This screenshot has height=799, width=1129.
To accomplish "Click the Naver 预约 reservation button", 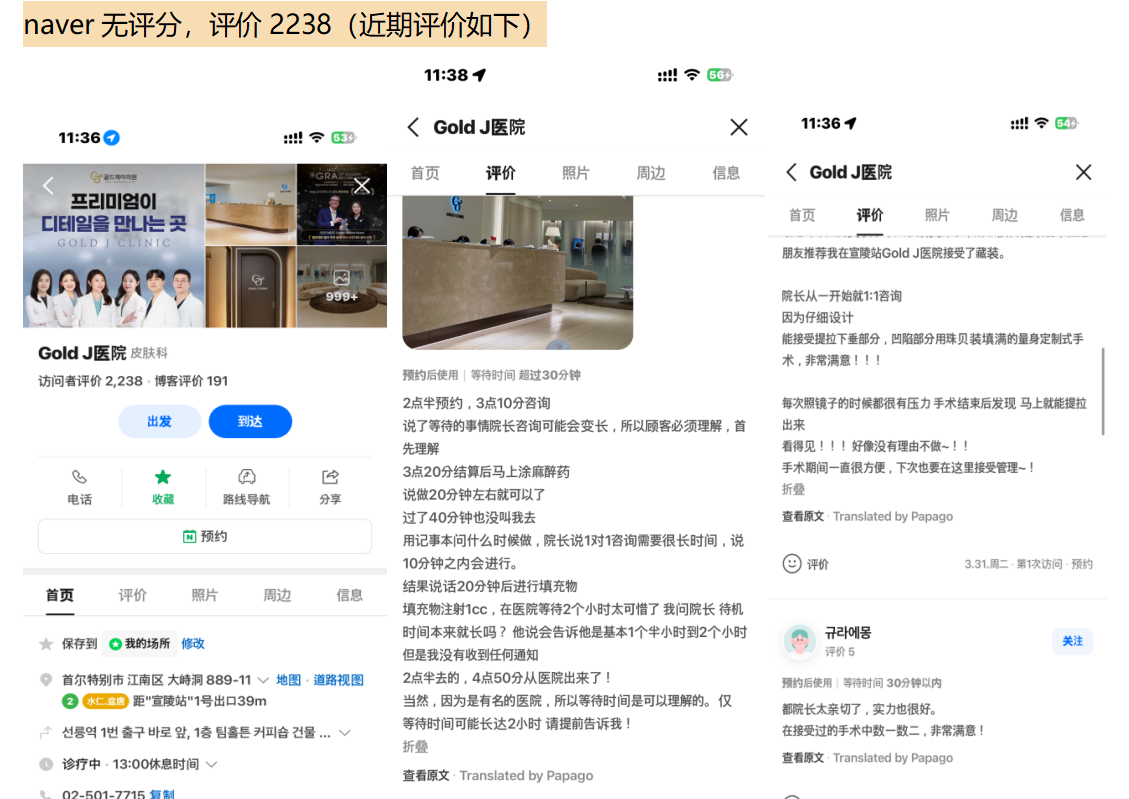I will 205,536.
